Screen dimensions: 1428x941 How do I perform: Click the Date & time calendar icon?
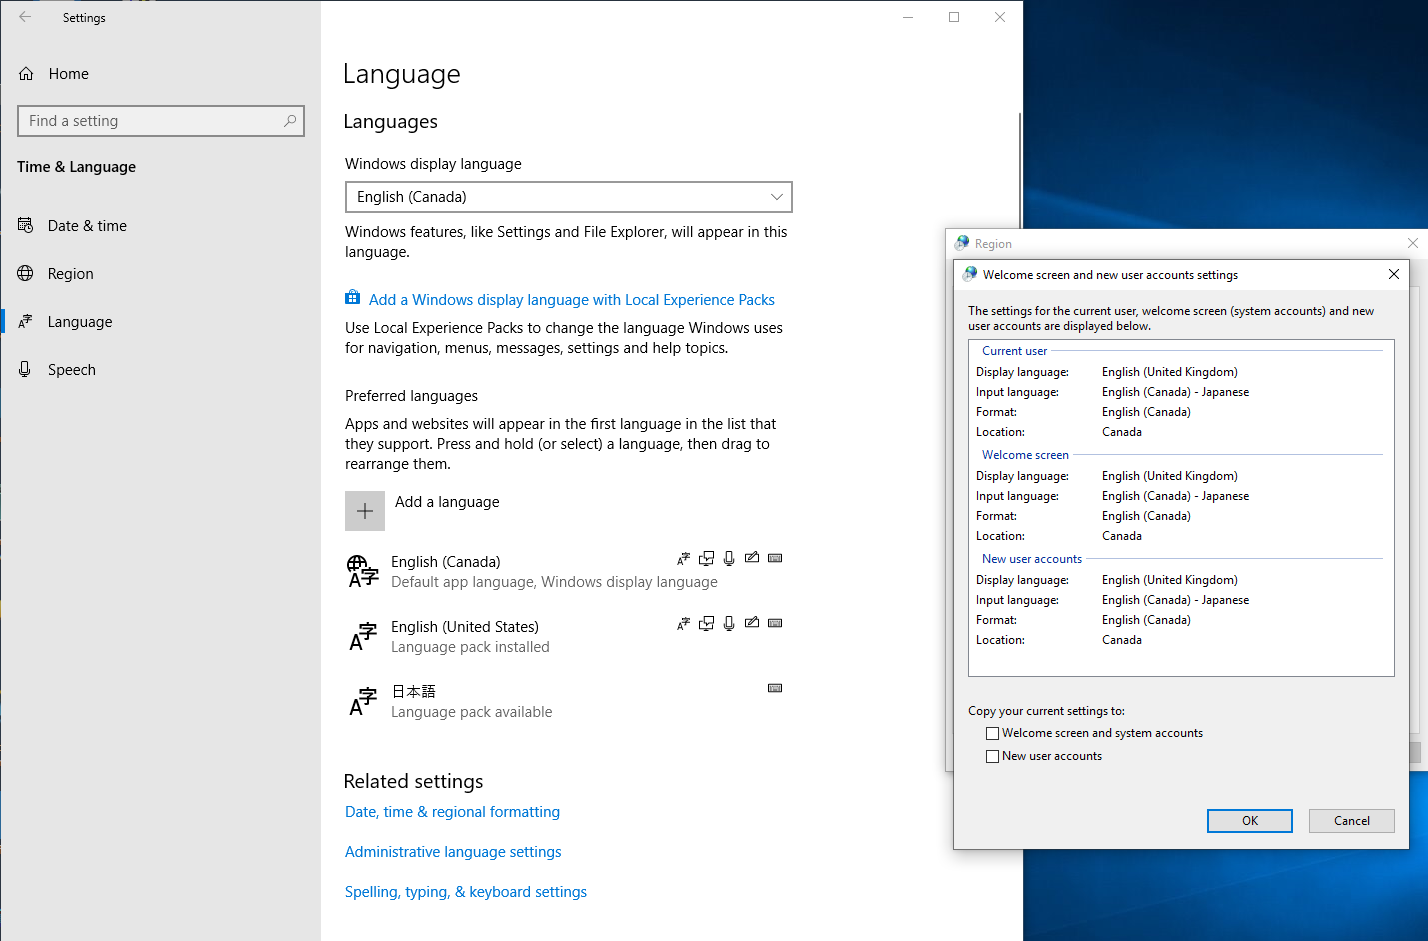point(26,226)
